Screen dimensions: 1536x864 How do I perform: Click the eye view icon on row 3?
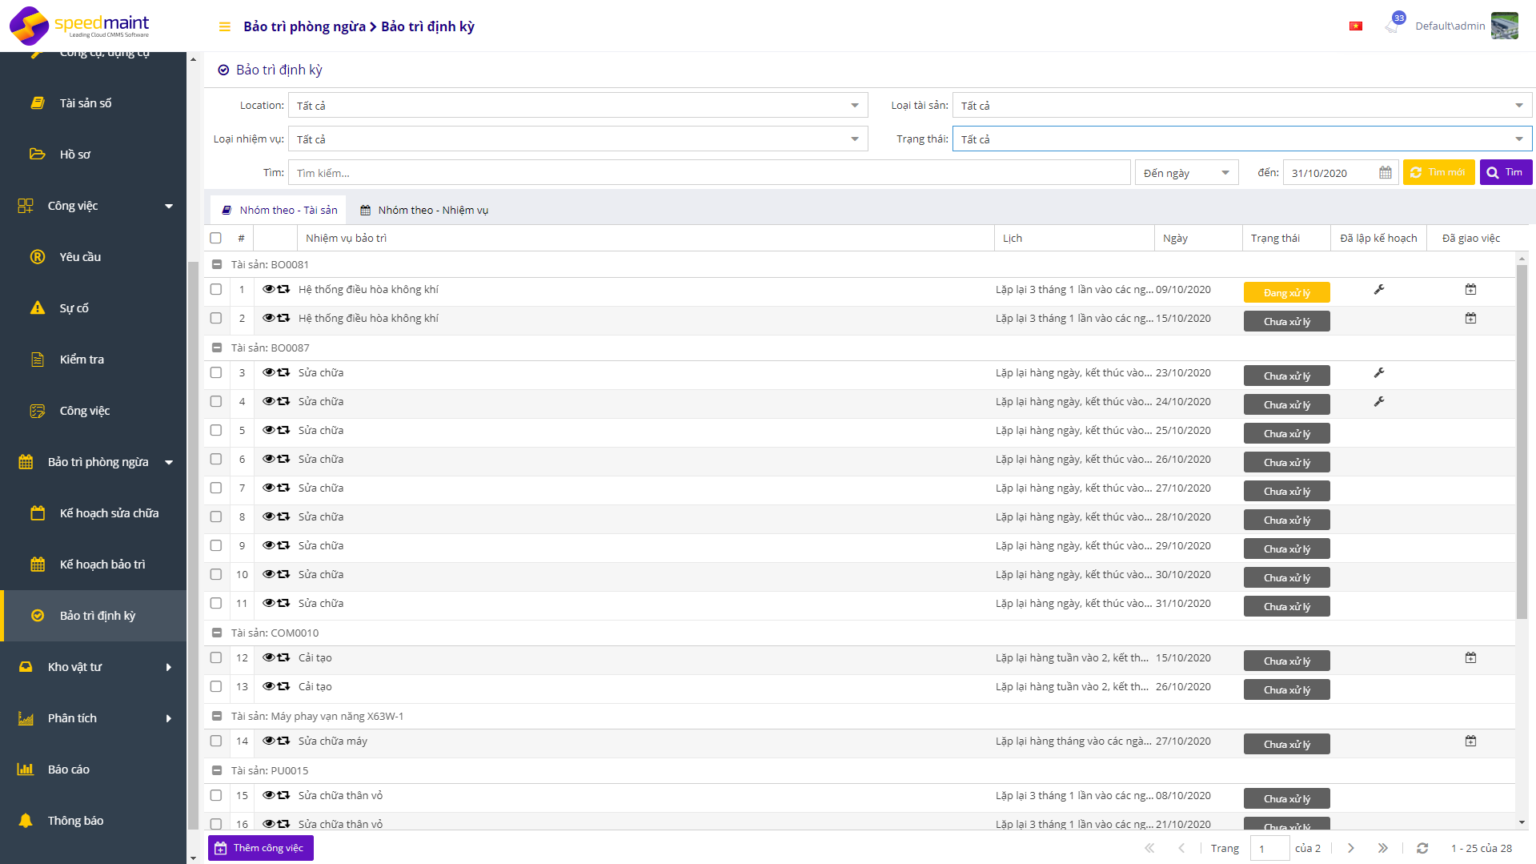(x=268, y=373)
